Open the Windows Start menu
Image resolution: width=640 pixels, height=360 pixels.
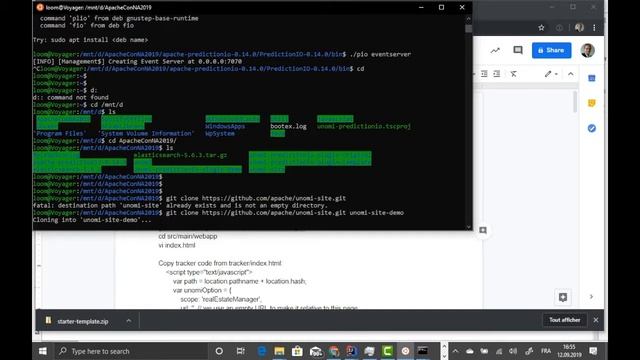point(42,351)
